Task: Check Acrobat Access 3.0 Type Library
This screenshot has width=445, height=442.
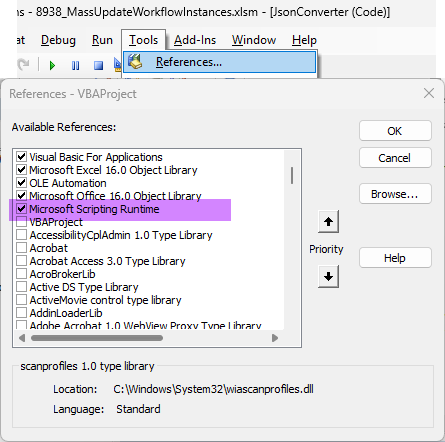Action: click(22, 261)
